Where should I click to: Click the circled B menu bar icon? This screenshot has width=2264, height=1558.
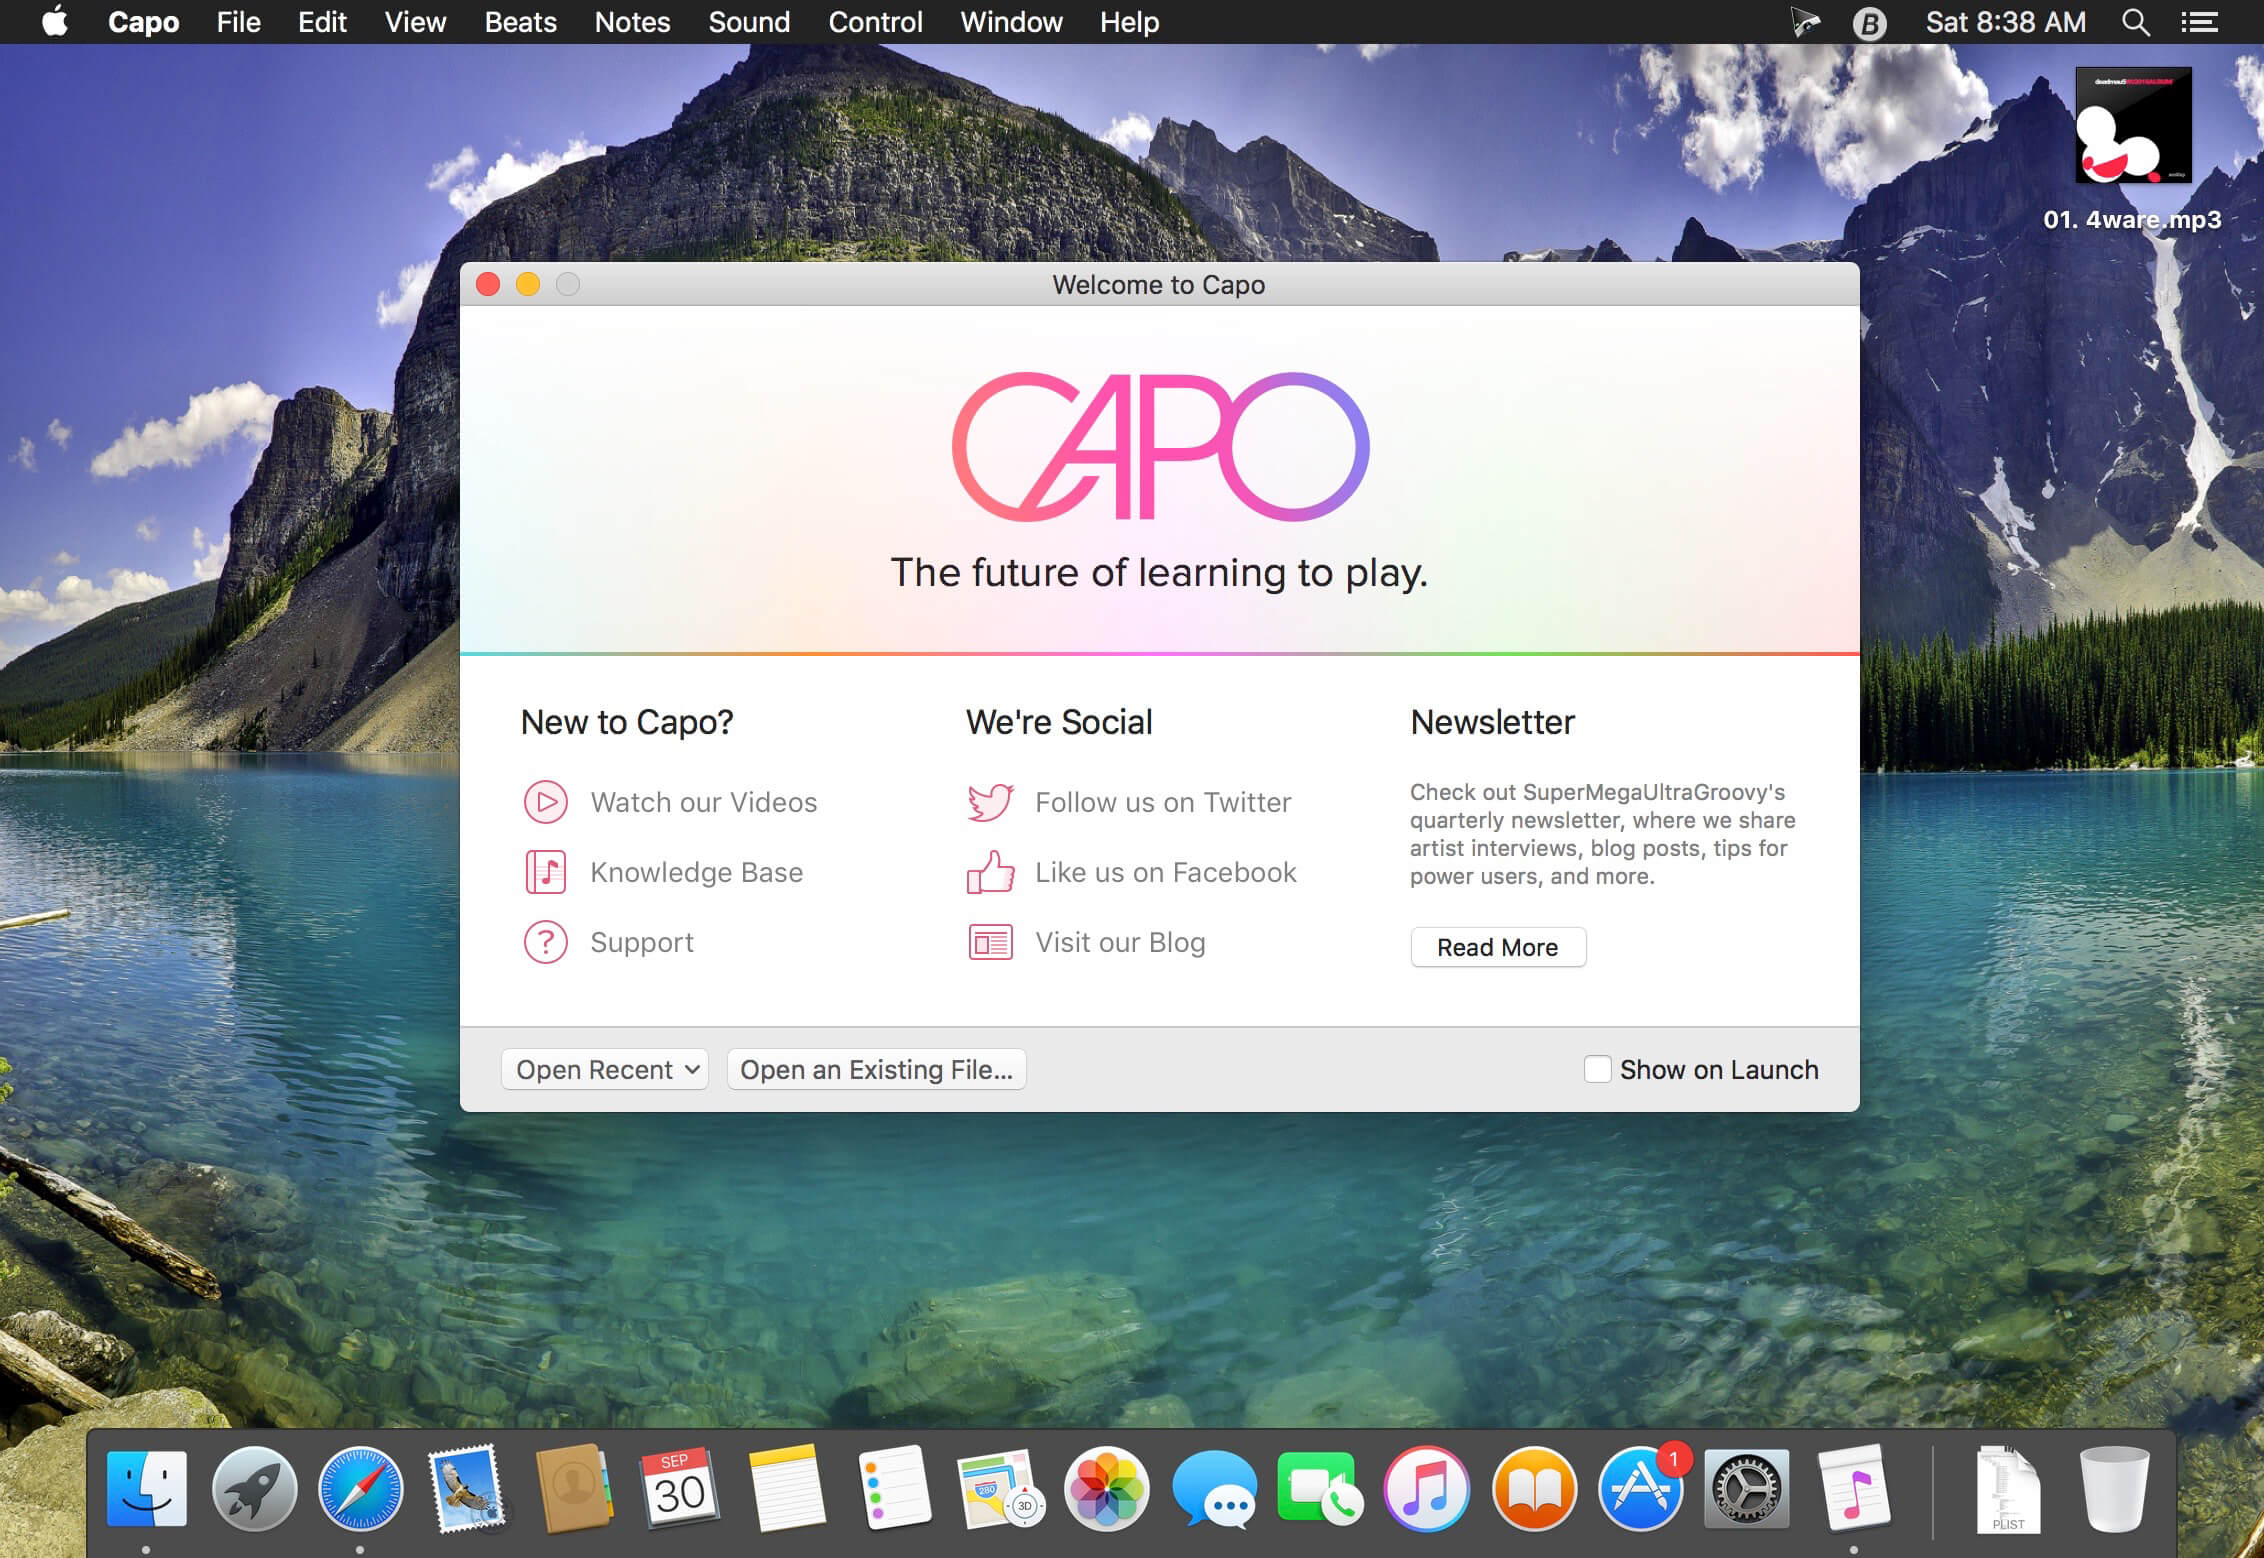coord(1869,22)
